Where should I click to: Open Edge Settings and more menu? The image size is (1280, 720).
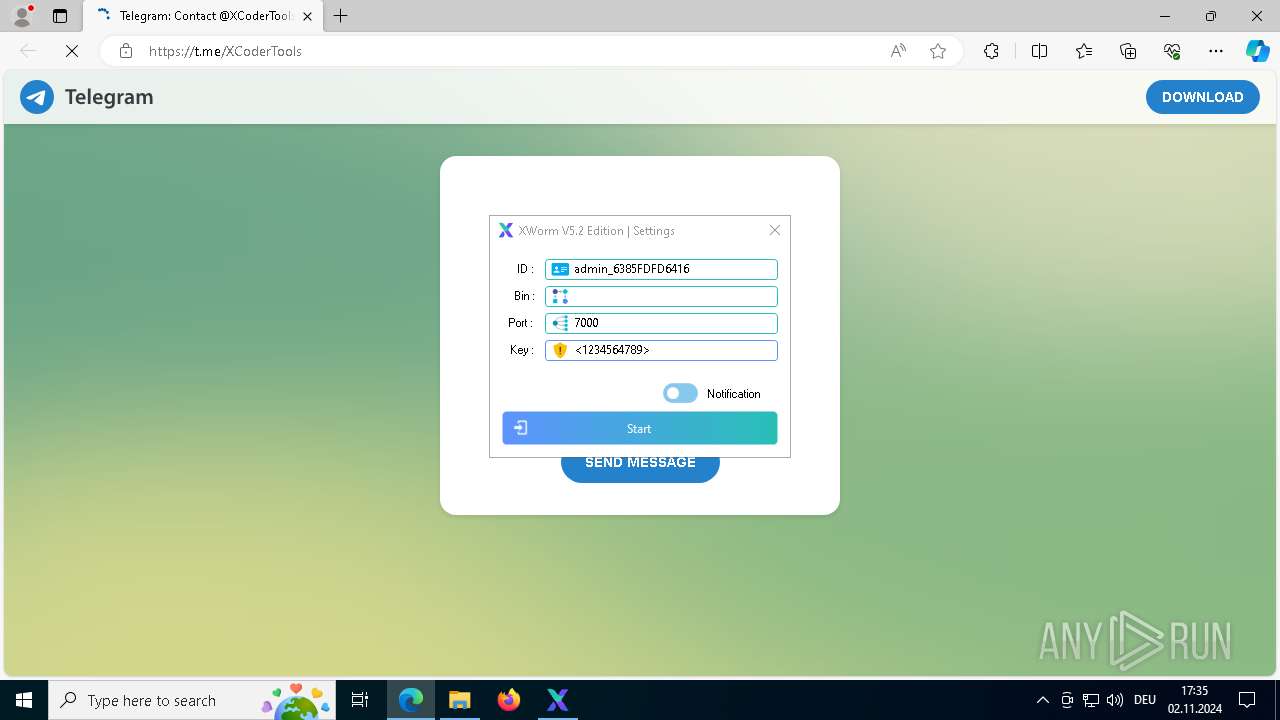click(x=1216, y=51)
